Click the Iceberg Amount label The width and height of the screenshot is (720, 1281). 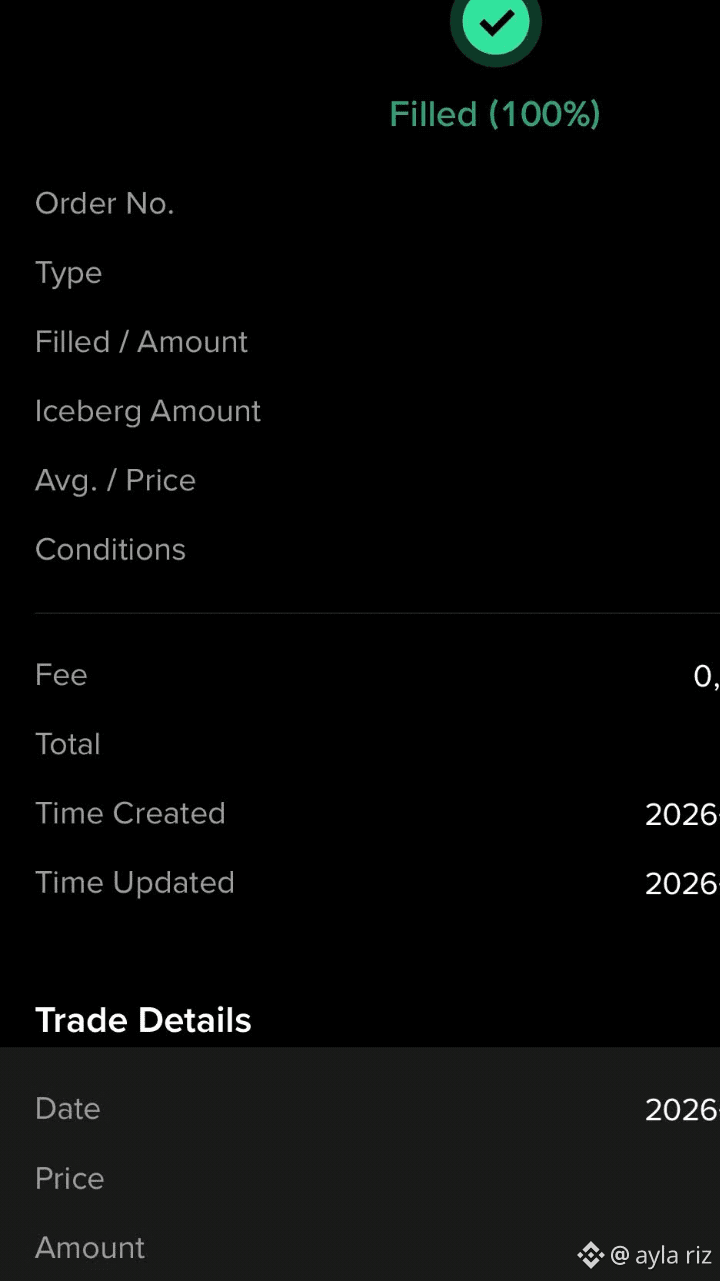[x=148, y=411]
